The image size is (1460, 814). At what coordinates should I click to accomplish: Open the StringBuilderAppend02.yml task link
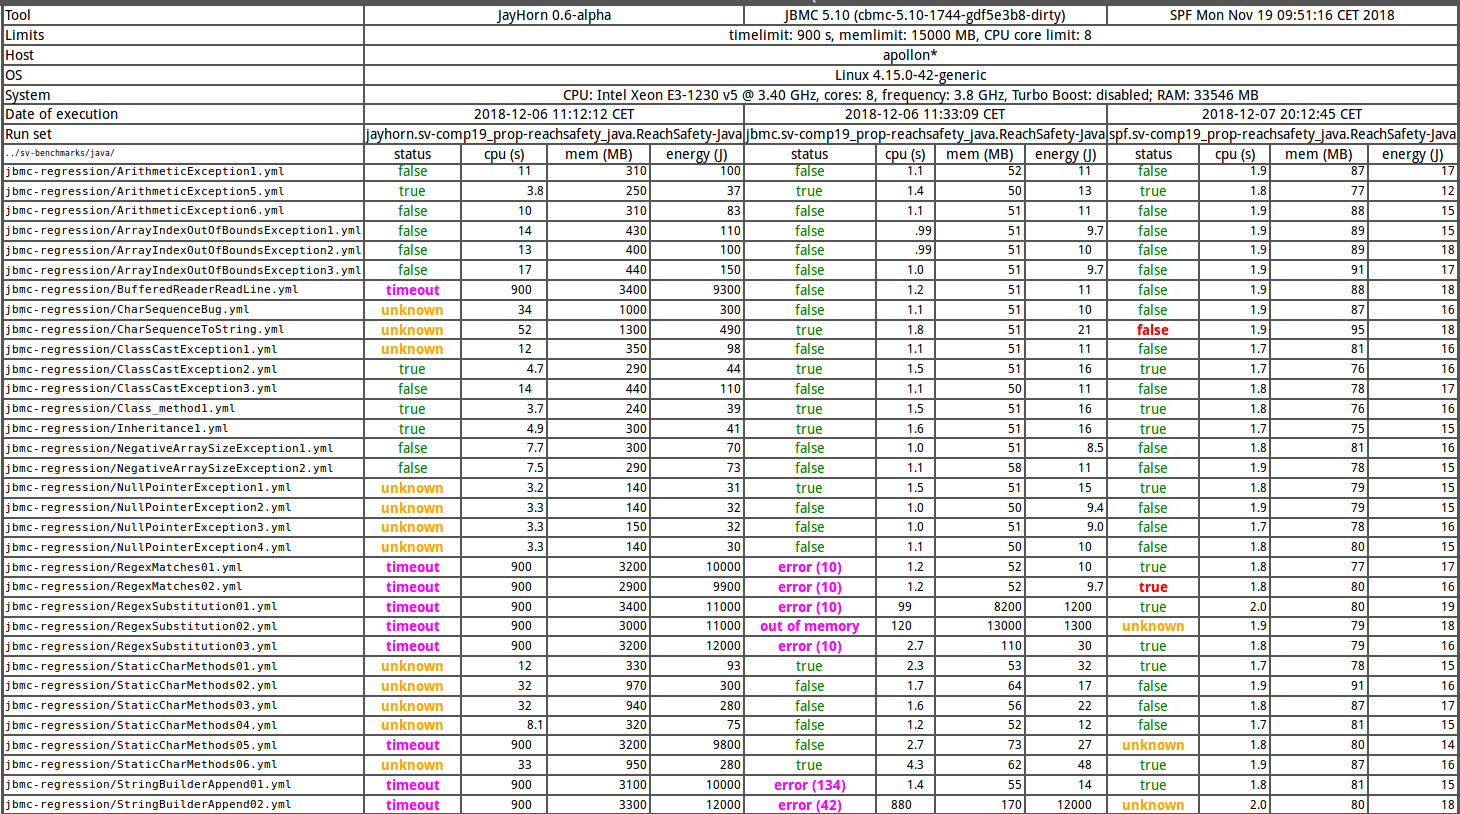(148, 805)
